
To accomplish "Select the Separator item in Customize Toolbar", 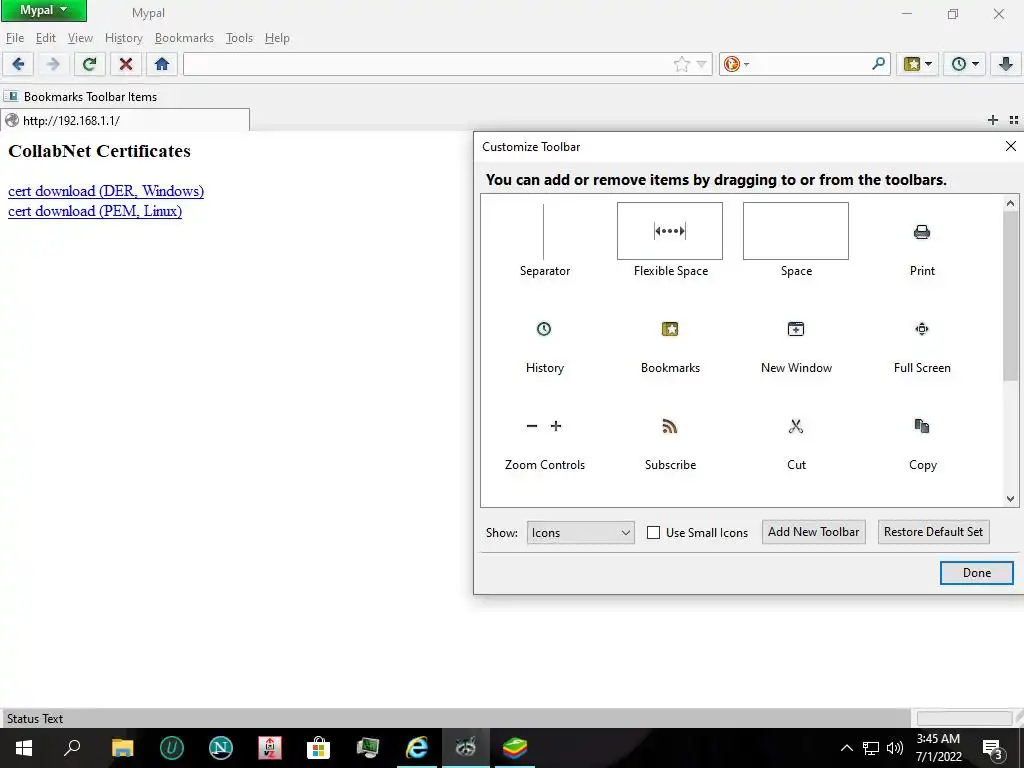I will pos(544,240).
